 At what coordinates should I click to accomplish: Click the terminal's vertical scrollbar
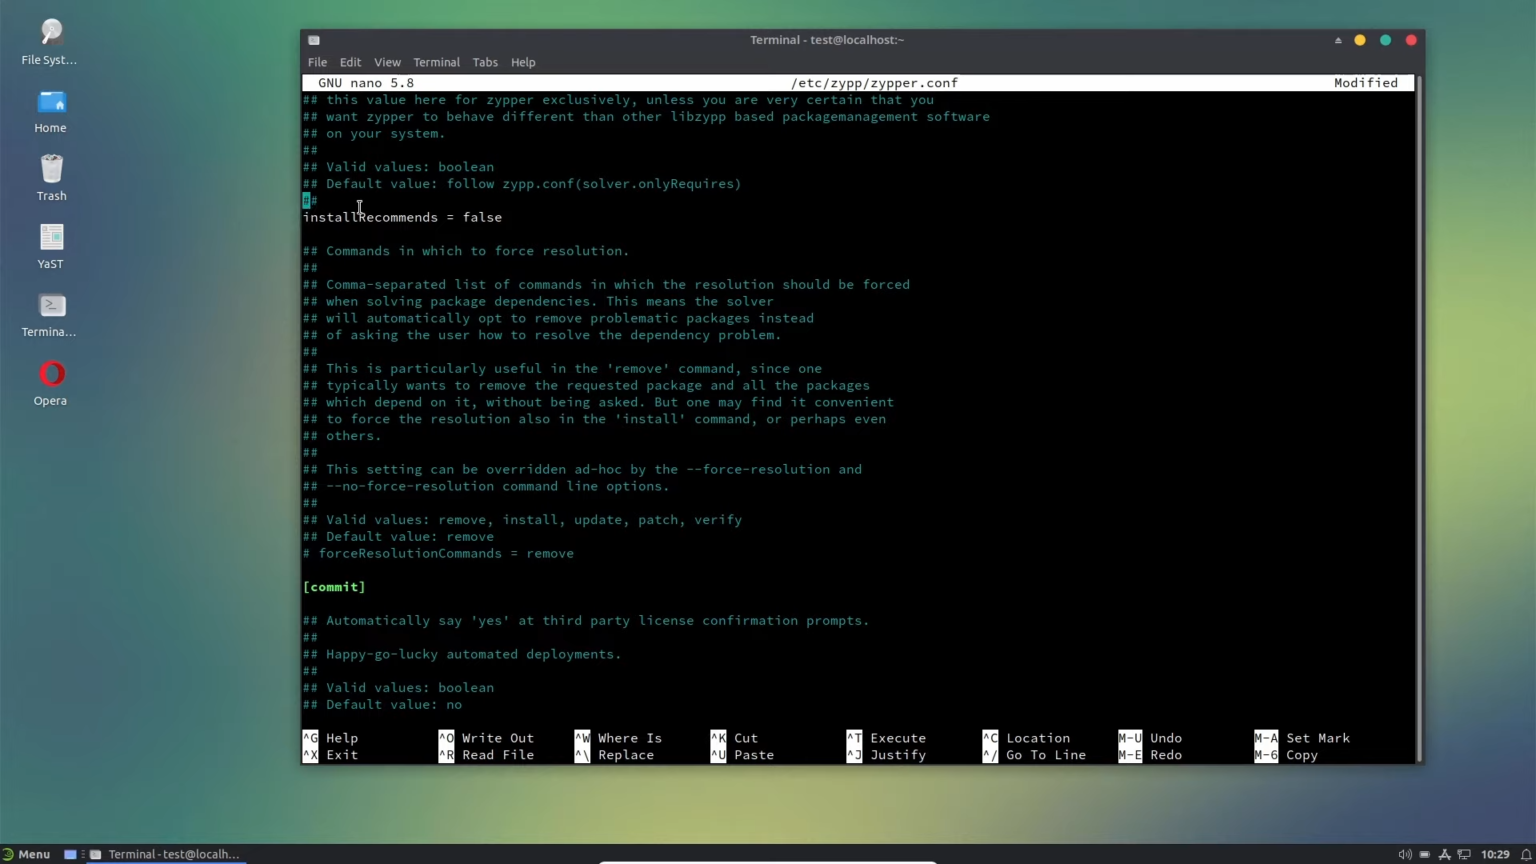(x=1418, y=420)
